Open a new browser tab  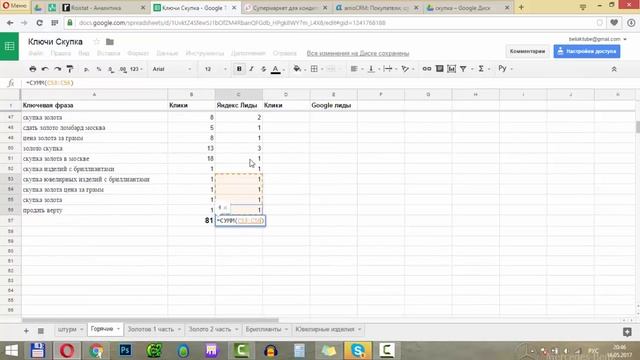tap(521, 7)
